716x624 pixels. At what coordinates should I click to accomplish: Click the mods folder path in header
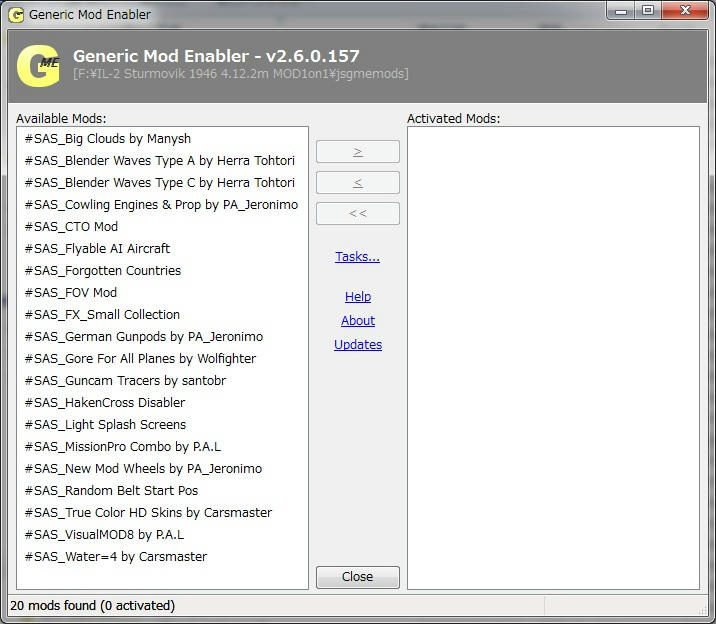click(x=241, y=74)
